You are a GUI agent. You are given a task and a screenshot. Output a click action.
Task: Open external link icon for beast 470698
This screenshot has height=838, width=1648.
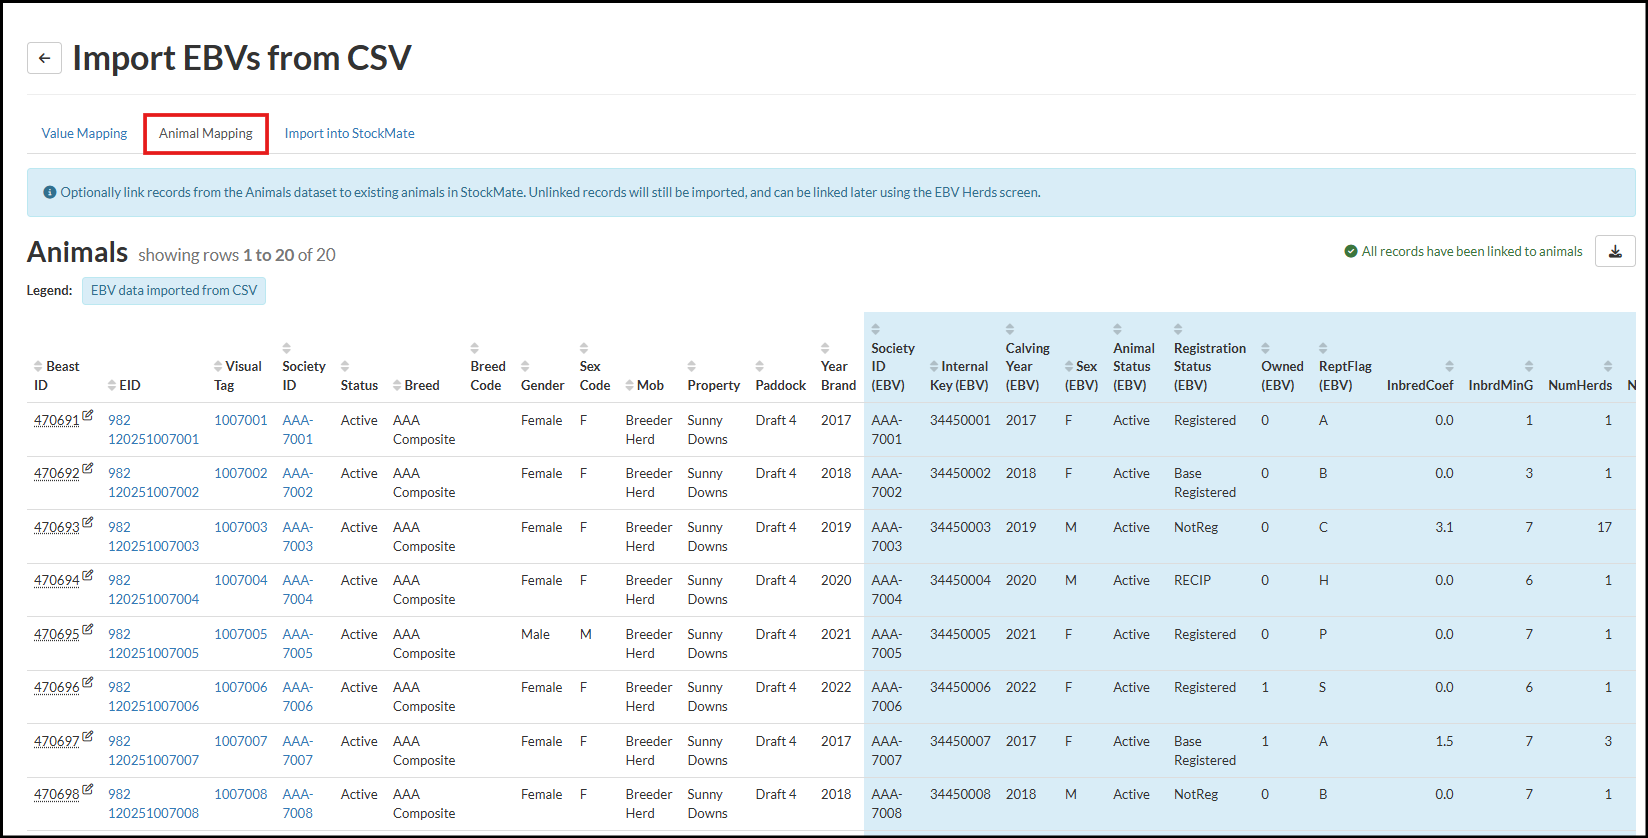pyautogui.click(x=88, y=789)
